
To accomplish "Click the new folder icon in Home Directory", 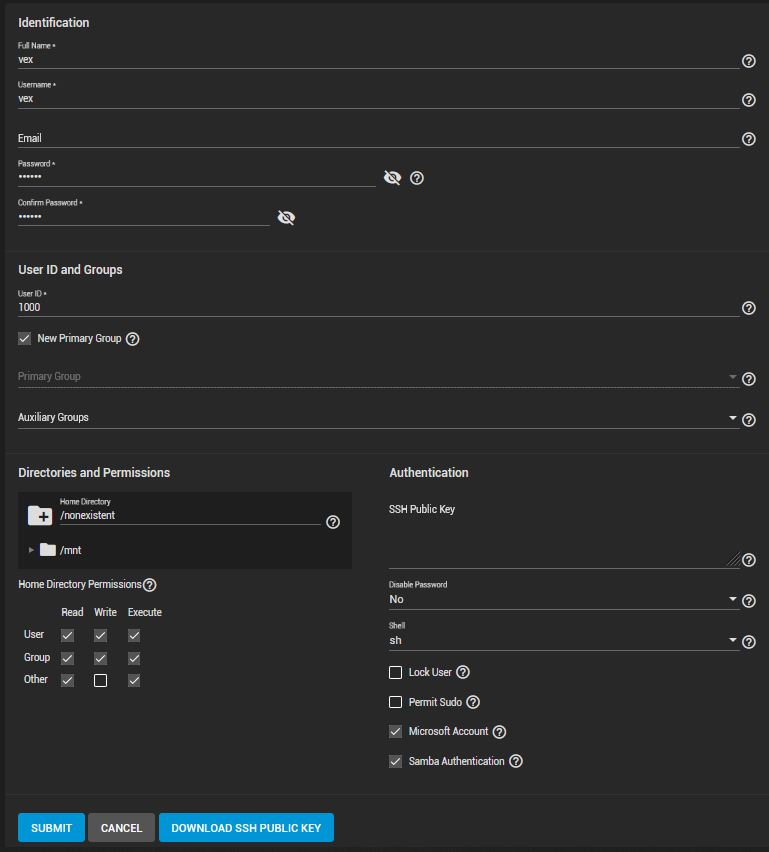I will pyautogui.click(x=40, y=515).
